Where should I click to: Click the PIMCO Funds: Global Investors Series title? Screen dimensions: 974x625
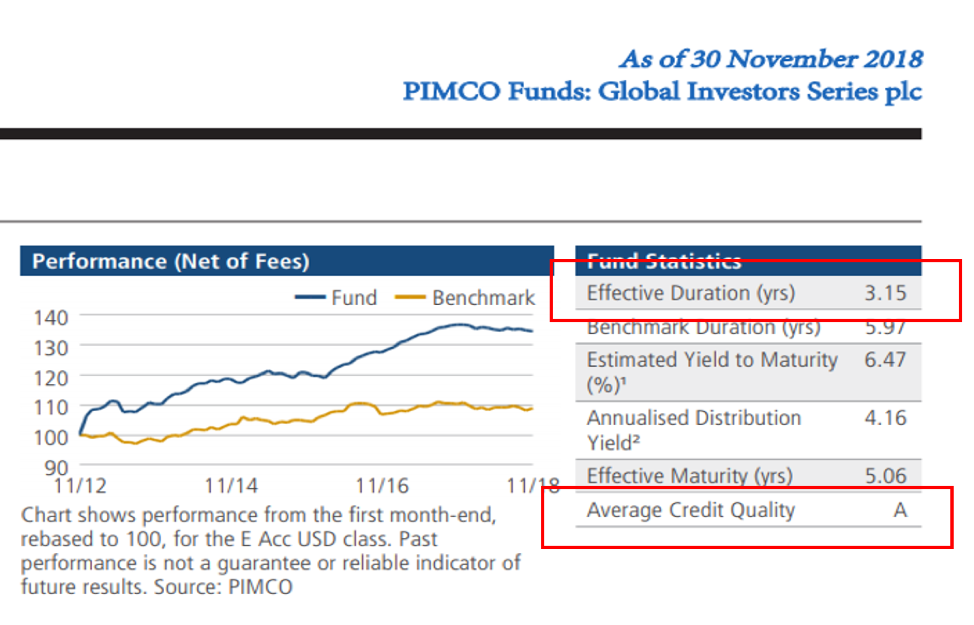(662, 92)
